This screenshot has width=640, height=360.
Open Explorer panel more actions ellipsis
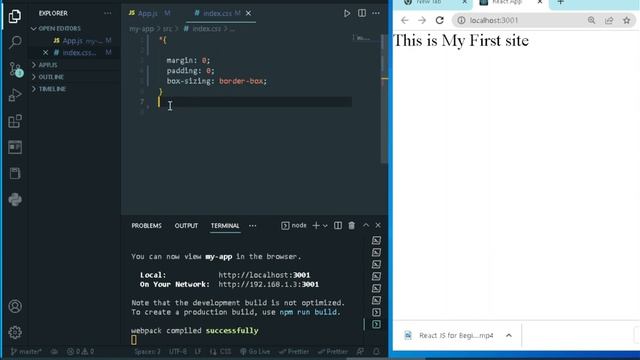click(x=108, y=13)
